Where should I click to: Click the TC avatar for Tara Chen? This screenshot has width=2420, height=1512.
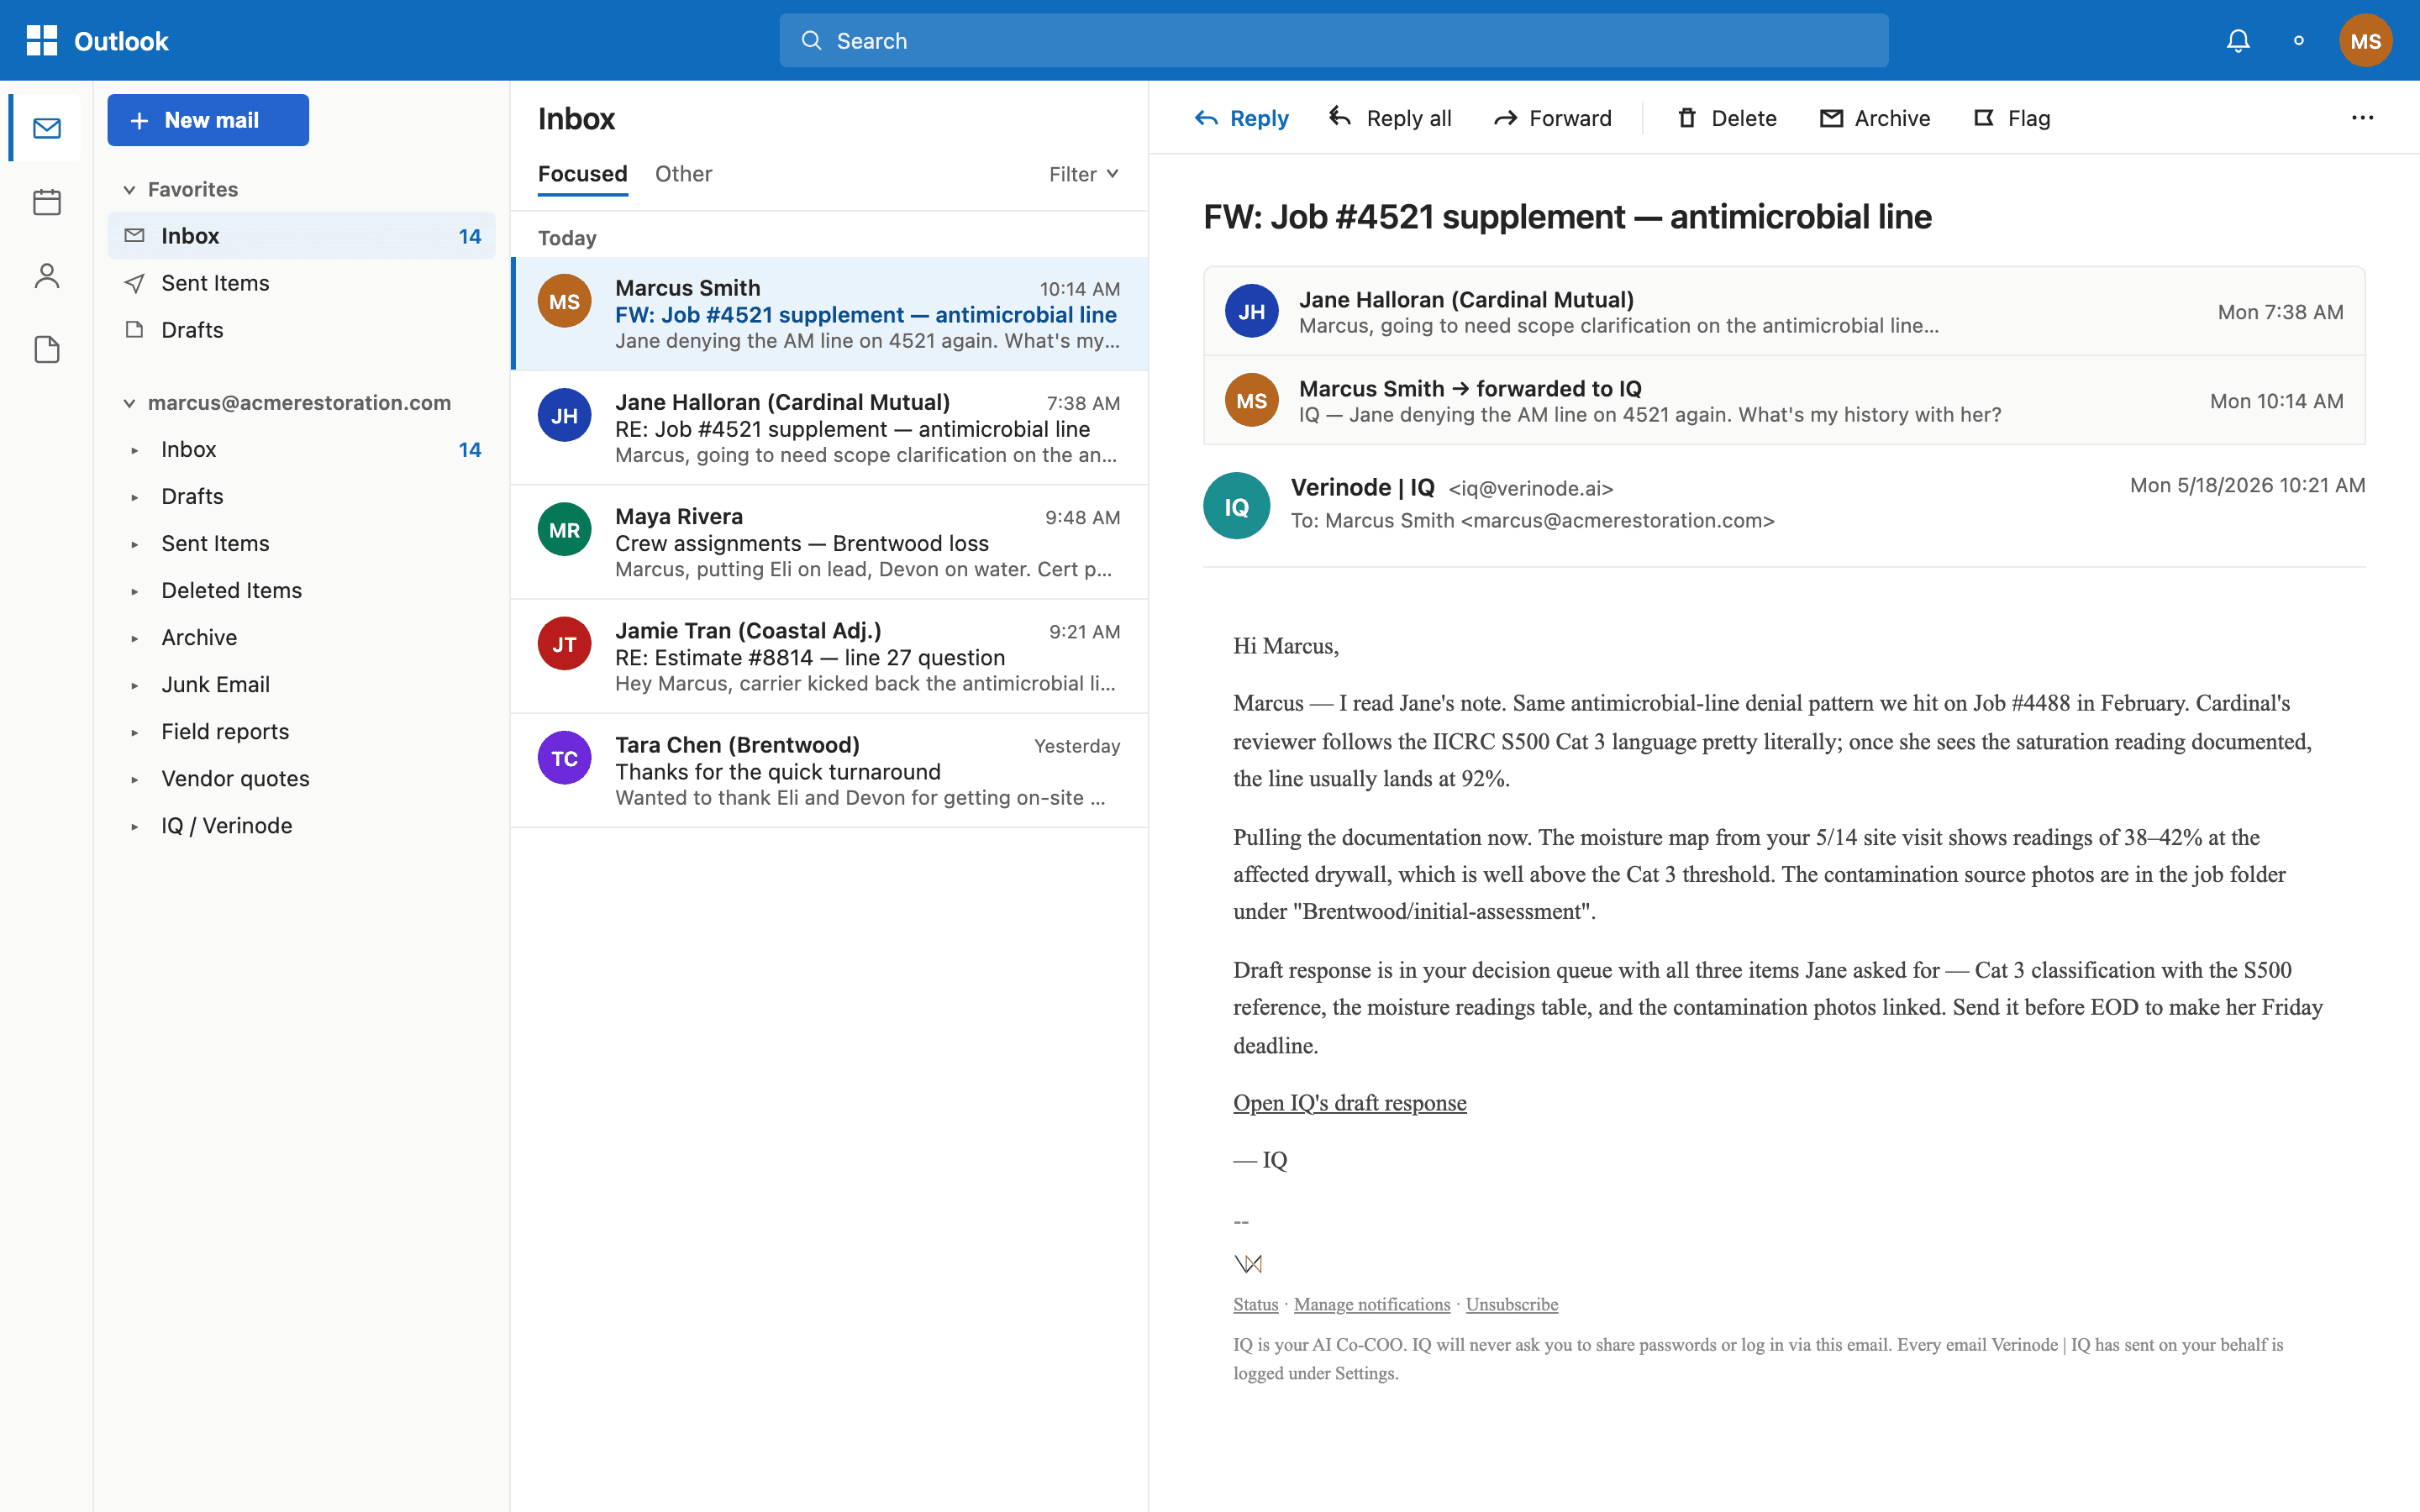click(564, 757)
